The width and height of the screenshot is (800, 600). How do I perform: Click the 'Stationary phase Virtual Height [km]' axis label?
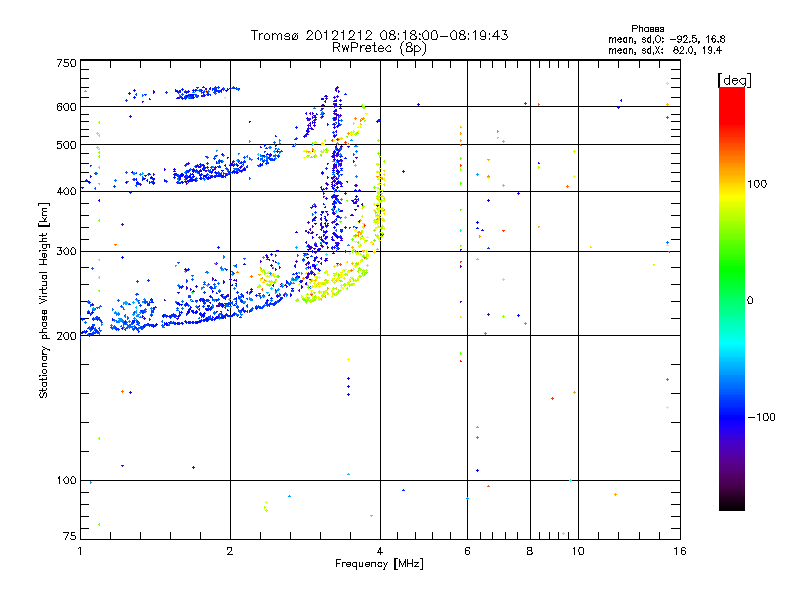point(44,300)
